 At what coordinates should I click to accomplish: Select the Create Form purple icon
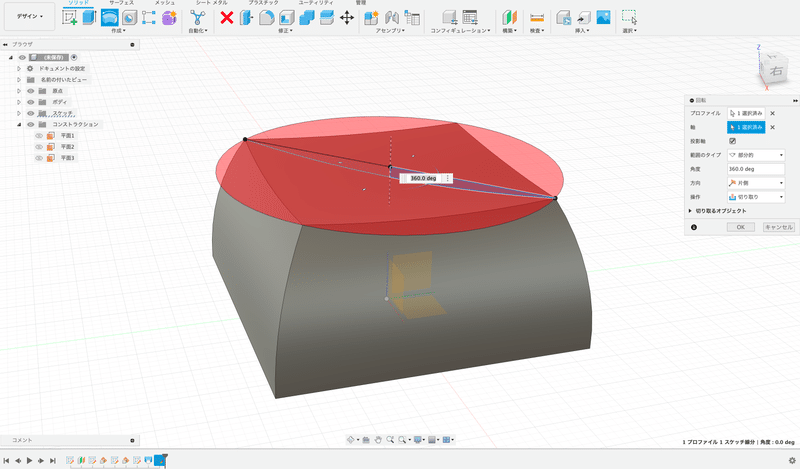(x=169, y=17)
